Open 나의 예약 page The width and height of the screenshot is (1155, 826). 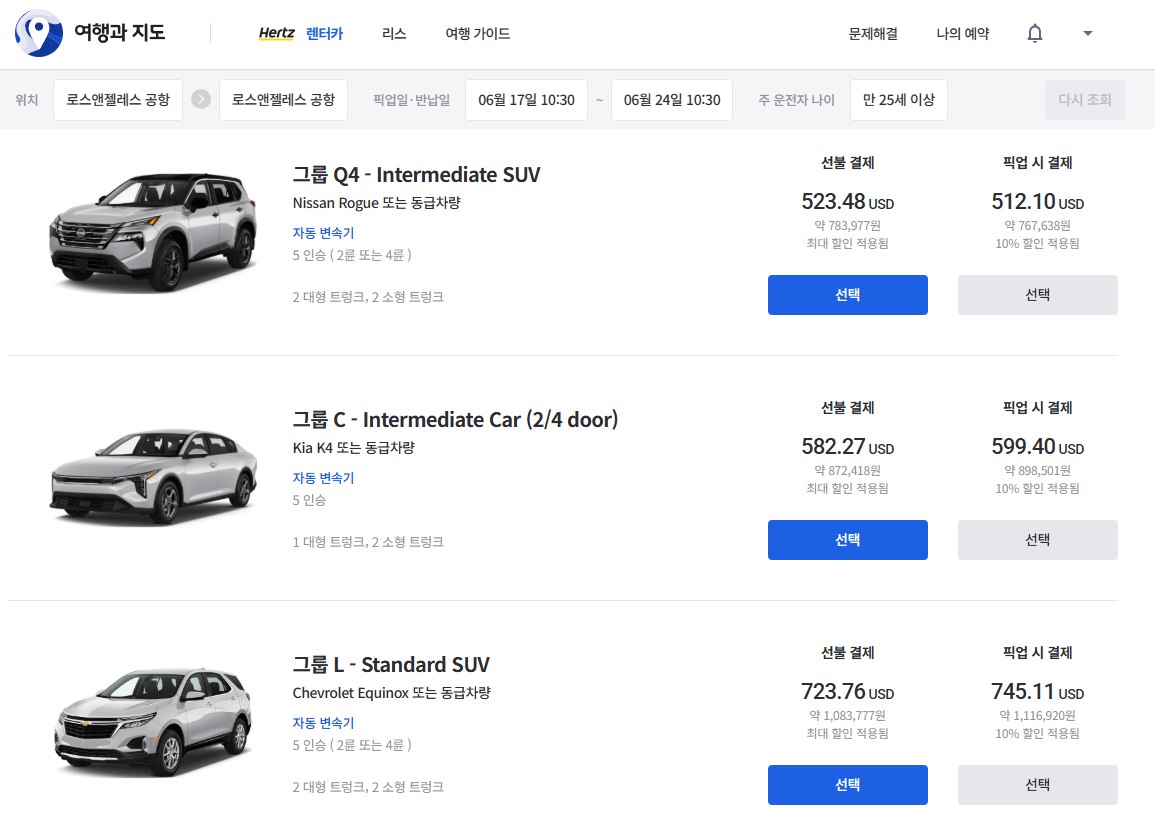coord(962,34)
